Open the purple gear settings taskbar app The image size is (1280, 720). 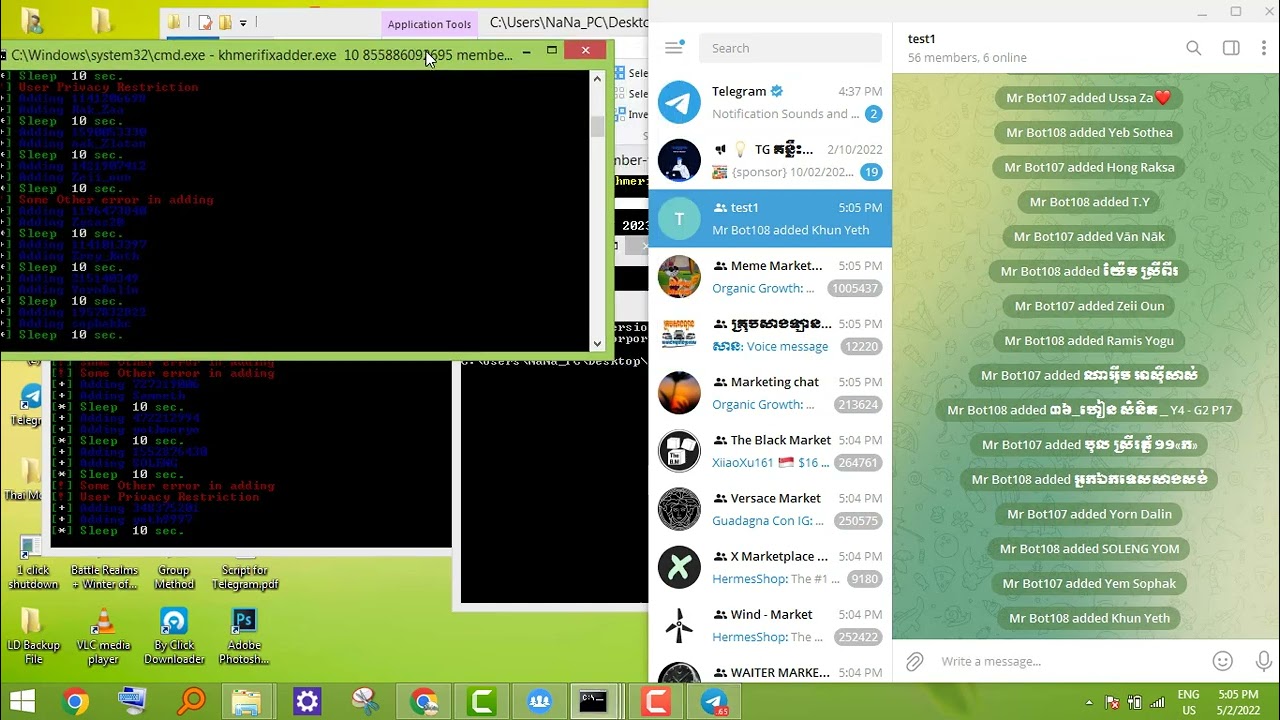(307, 702)
